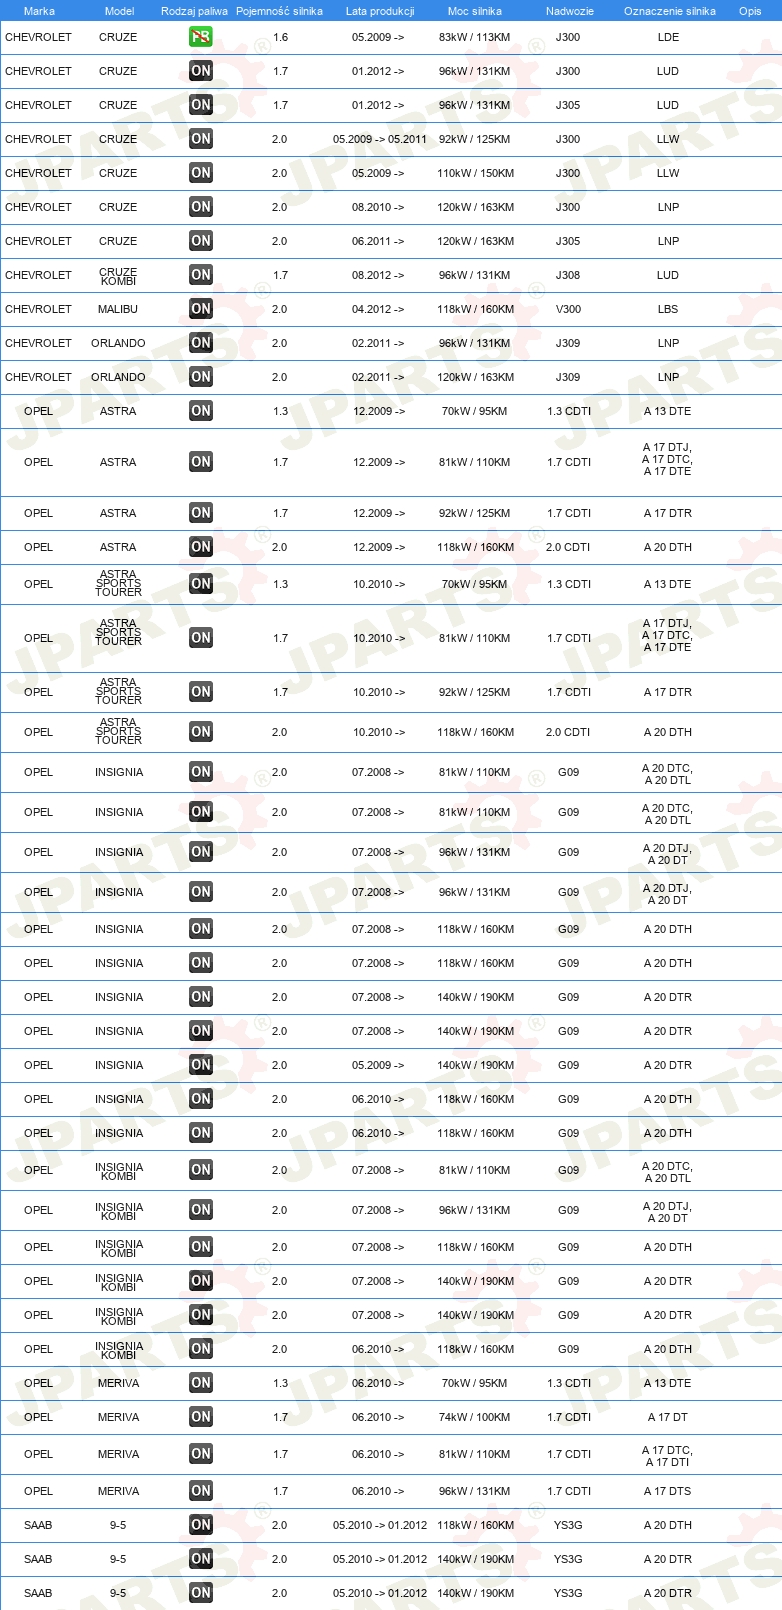Select the V300 body code cell

[568, 309]
